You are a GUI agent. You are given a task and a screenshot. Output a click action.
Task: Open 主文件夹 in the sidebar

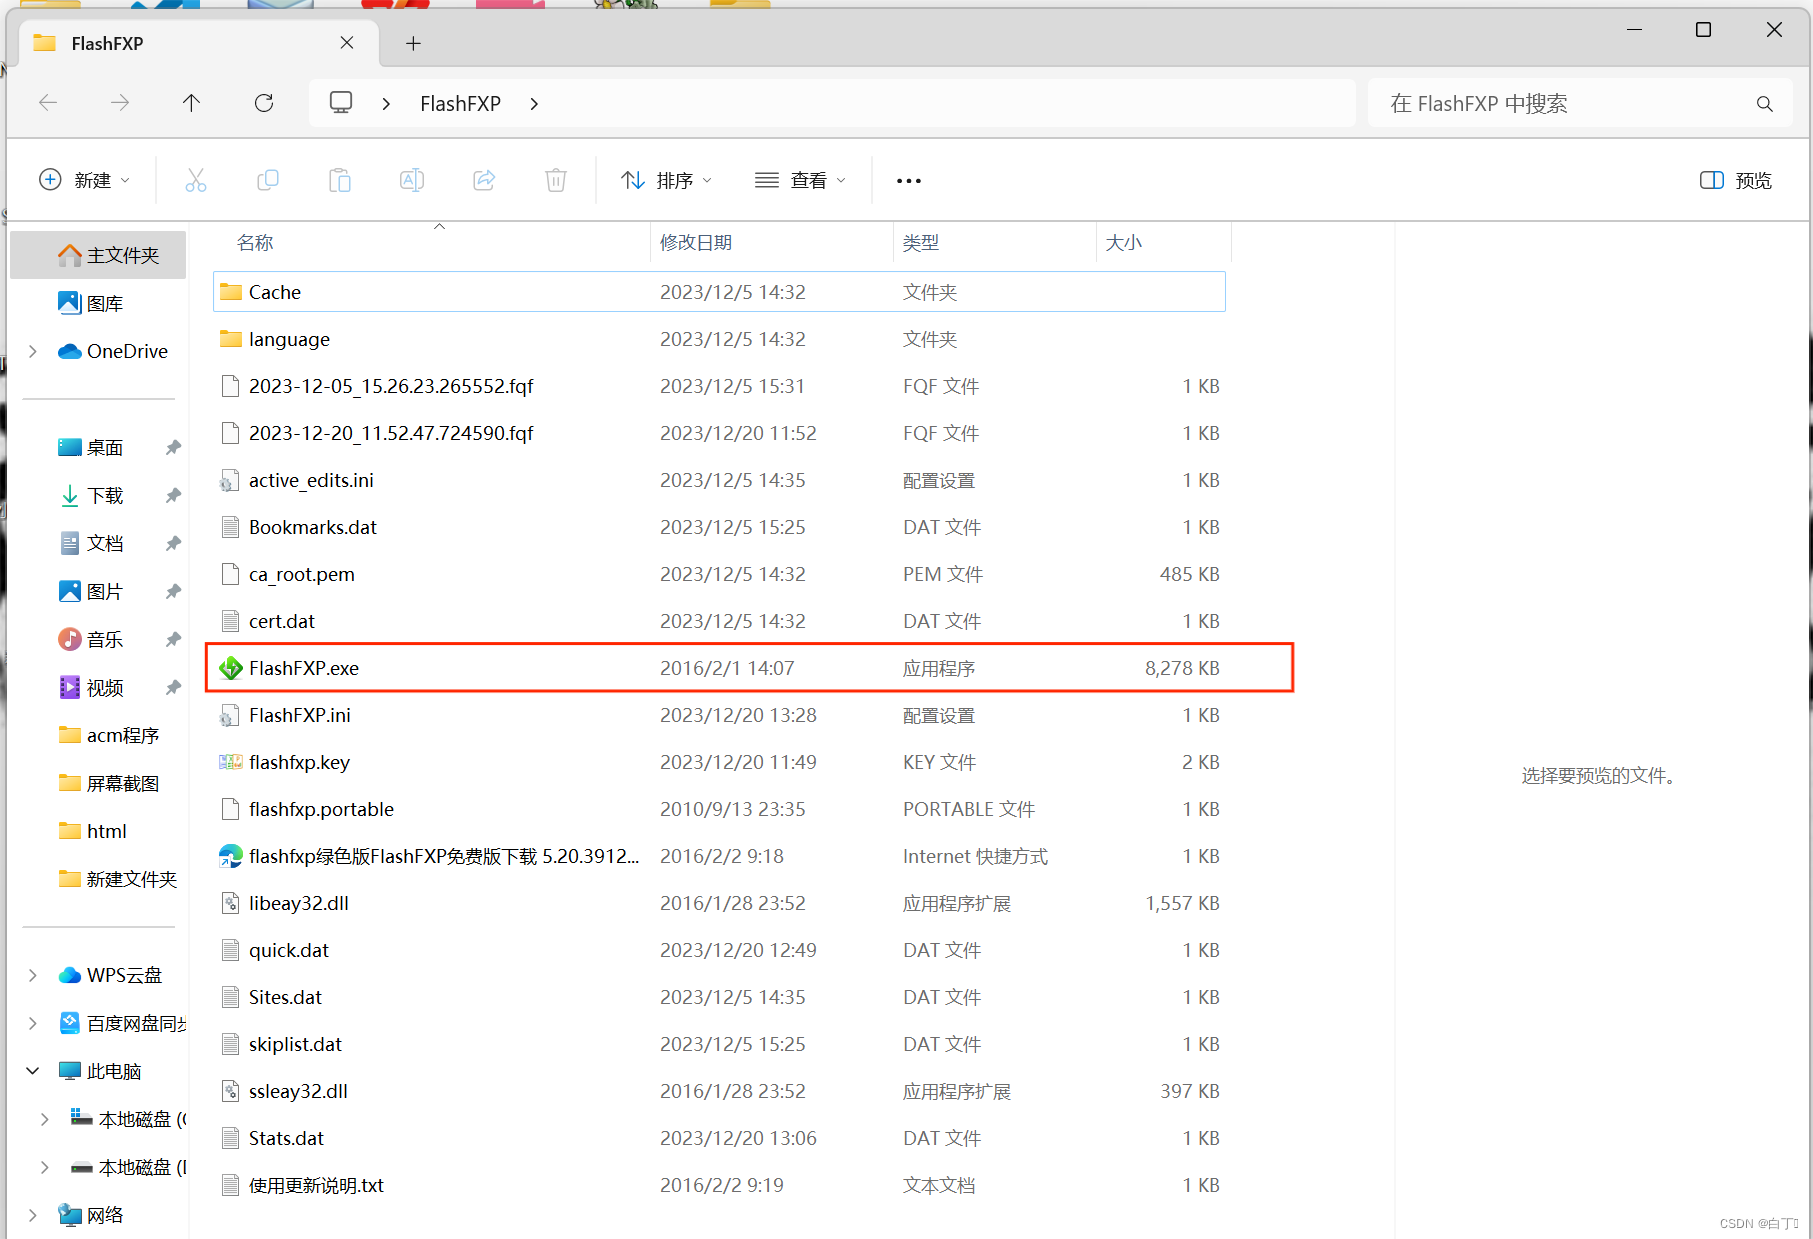(x=99, y=255)
